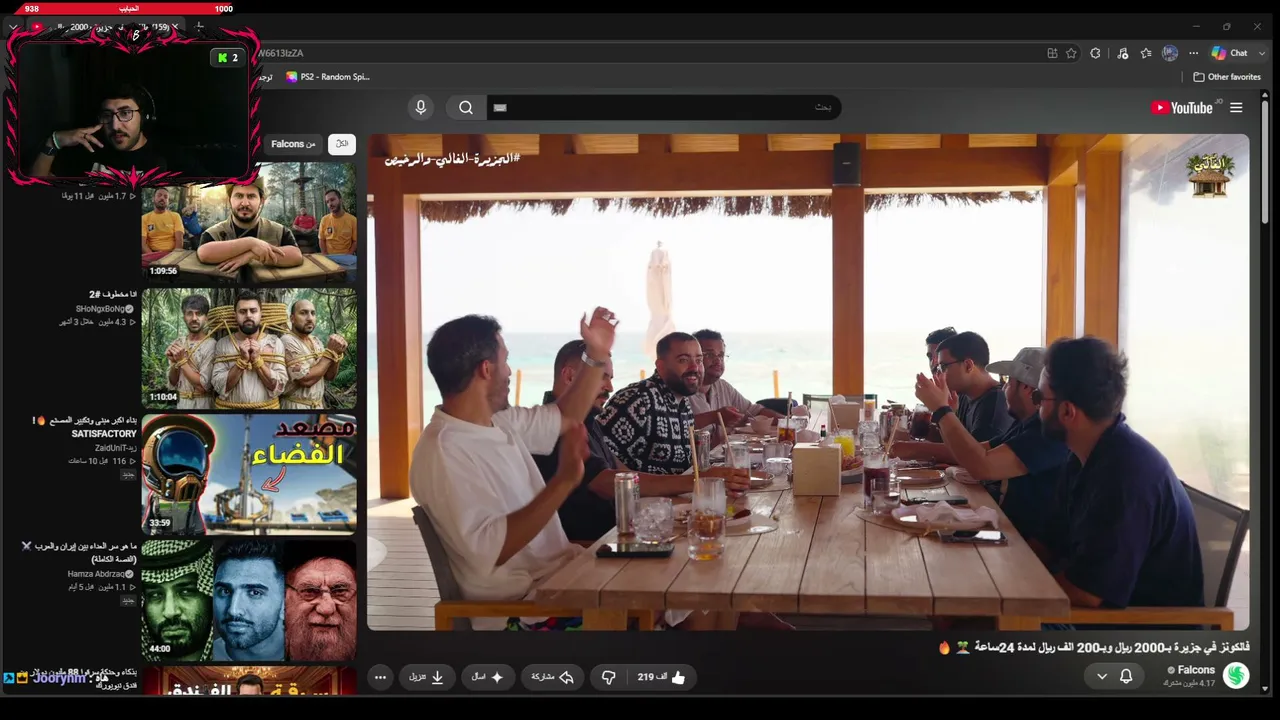Expand the Copilot Chat dropdown arrow

coord(1263,53)
